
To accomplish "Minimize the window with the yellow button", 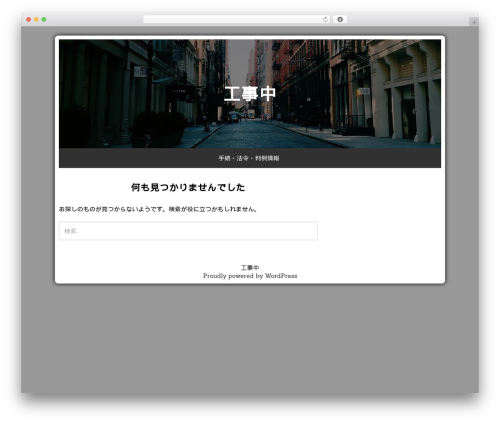I will pyautogui.click(x=36, y=20).
